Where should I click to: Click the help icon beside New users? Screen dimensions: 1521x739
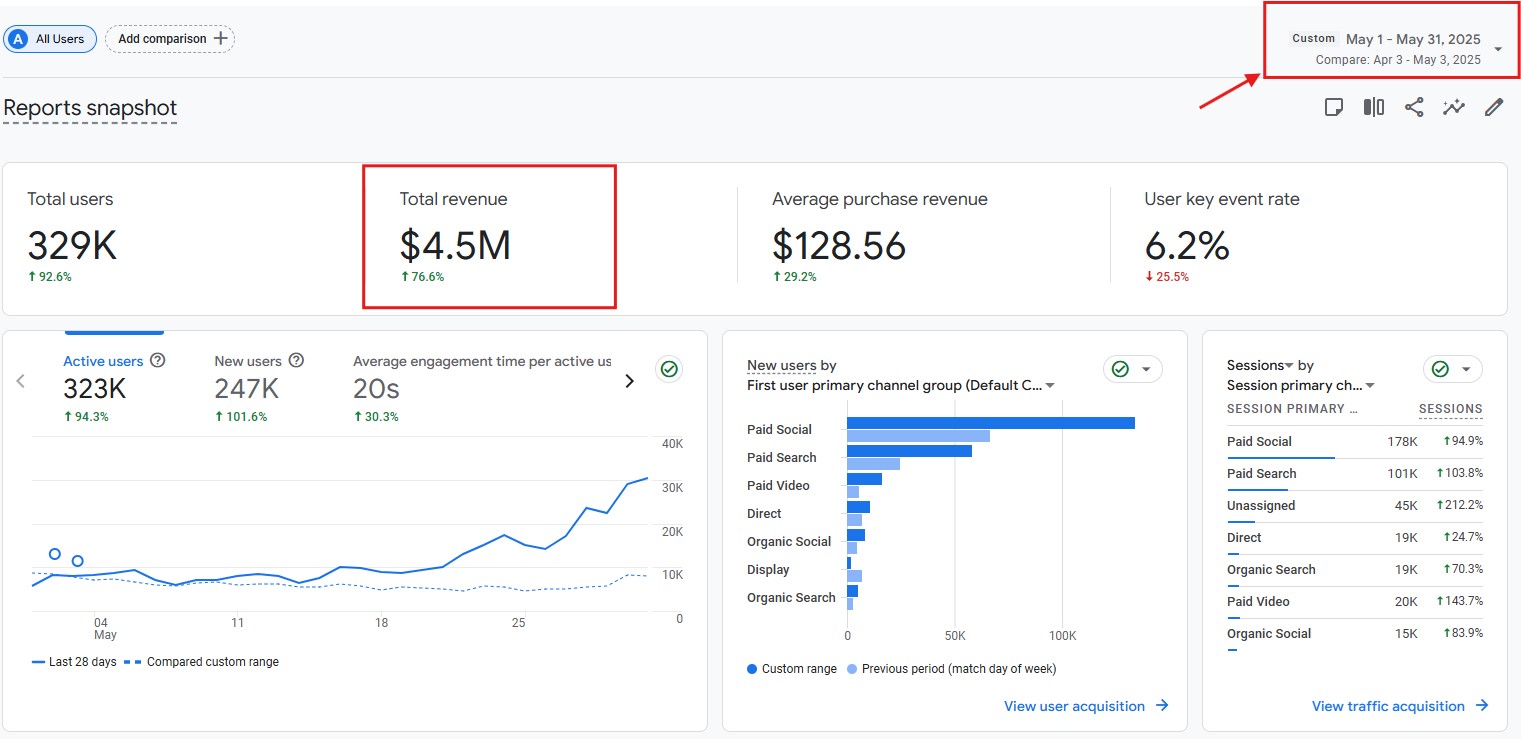(x=296, y=361)
